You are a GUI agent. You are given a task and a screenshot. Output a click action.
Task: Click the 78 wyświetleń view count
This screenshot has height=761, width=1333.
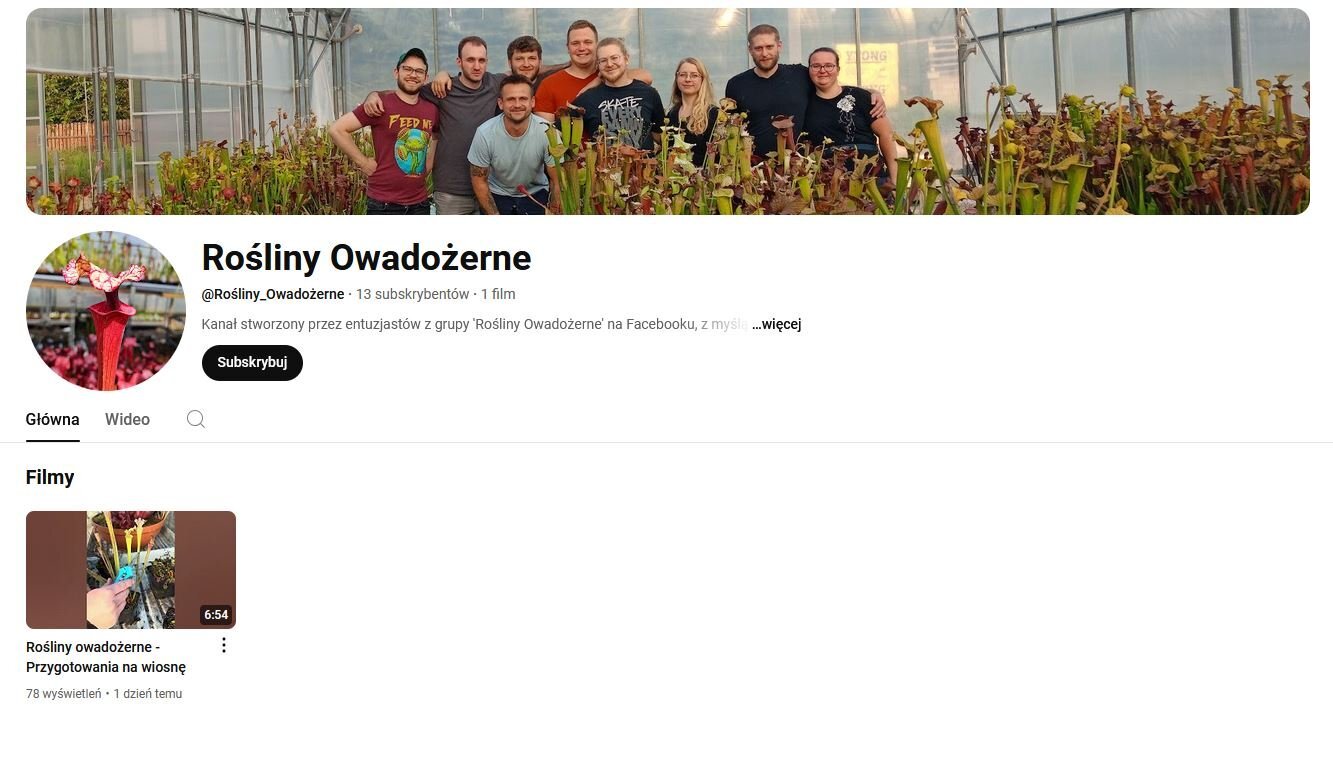coord(64,693)
